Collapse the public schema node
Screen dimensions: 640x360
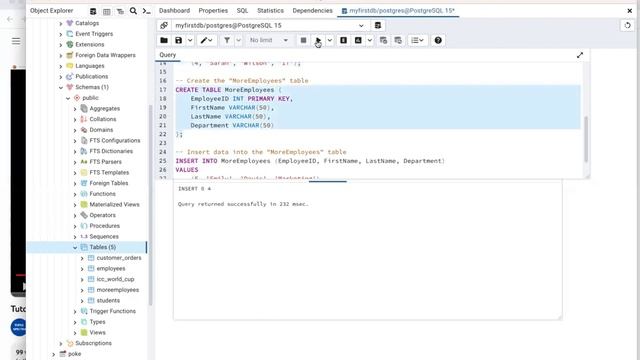(68, 98)
